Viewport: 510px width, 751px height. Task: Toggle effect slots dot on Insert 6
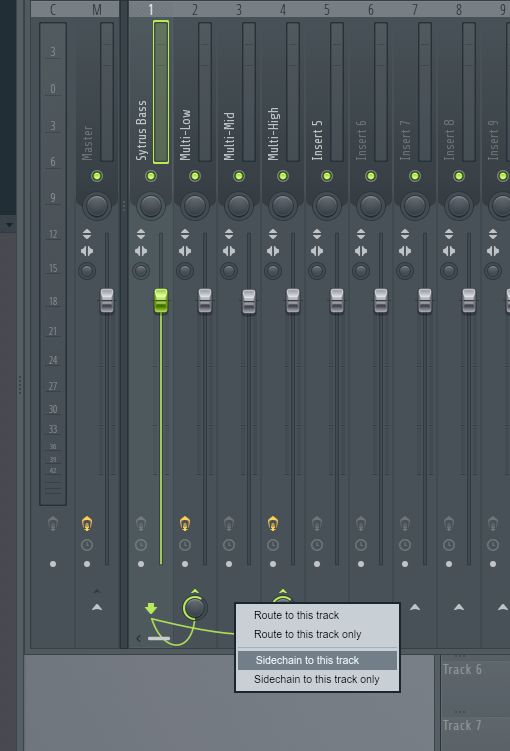tap(361, 564)
